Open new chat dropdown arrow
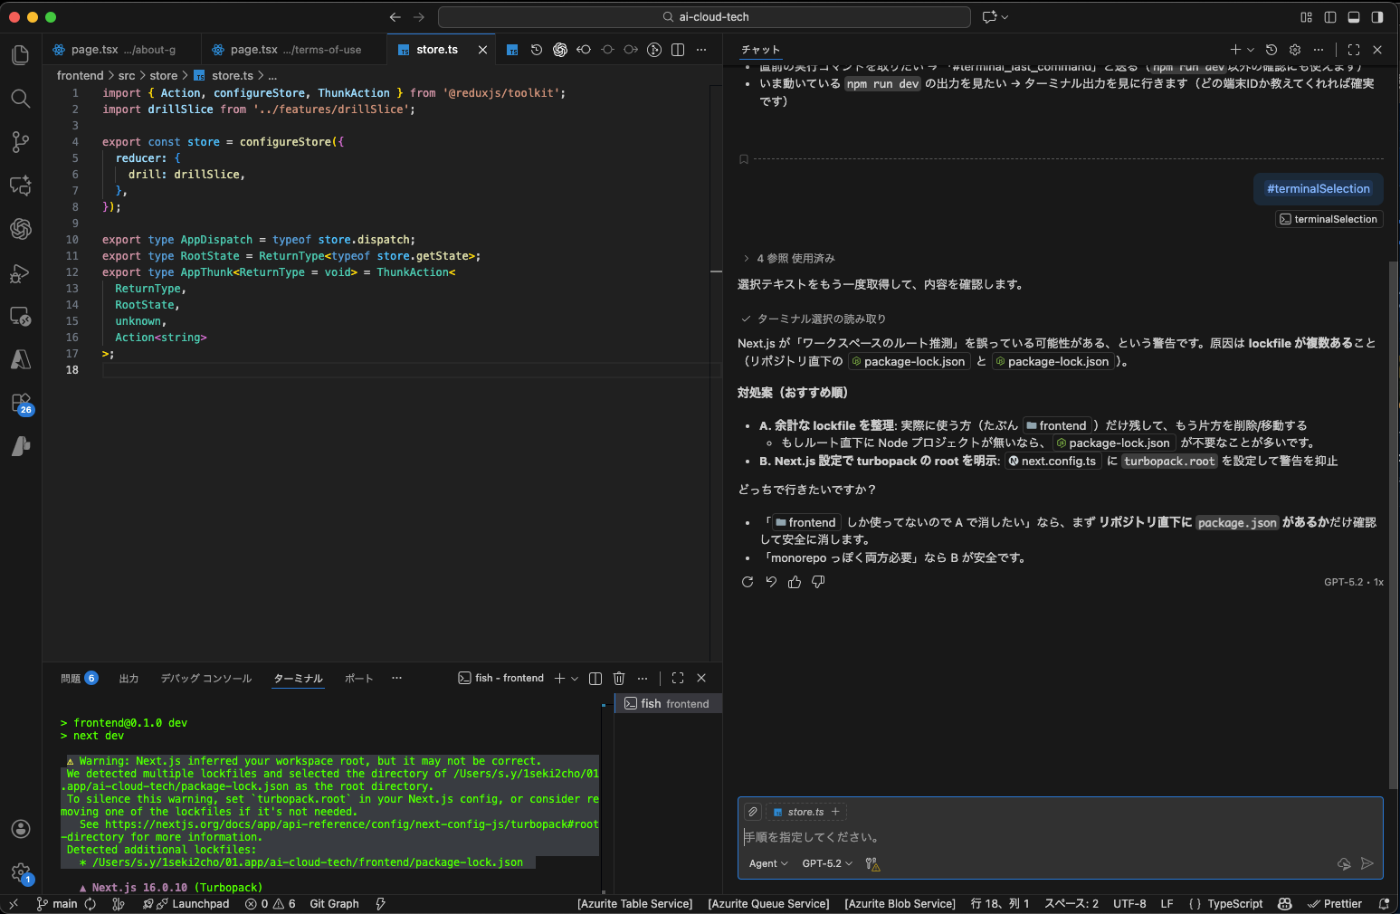The height and width of the screenshot is (914, 1400). (1251, 50)
